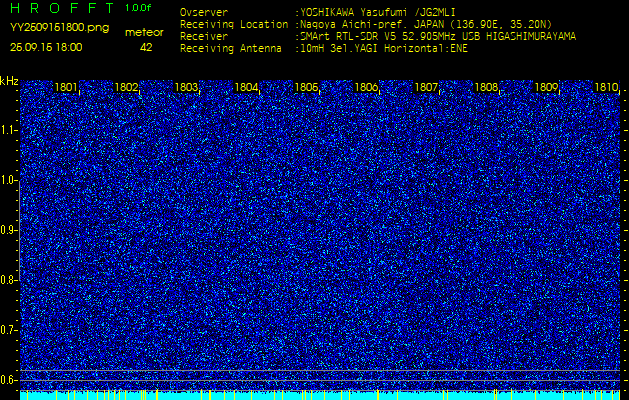The height and width of the screenshot is (400, 629).
Task: Click the 1.1 kHz axis label
Action: 9,130
